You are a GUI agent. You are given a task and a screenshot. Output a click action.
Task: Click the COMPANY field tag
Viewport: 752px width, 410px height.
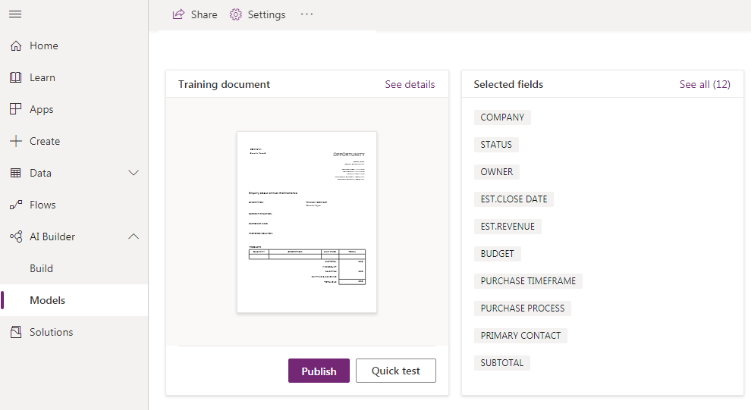[x=502, y=117]
